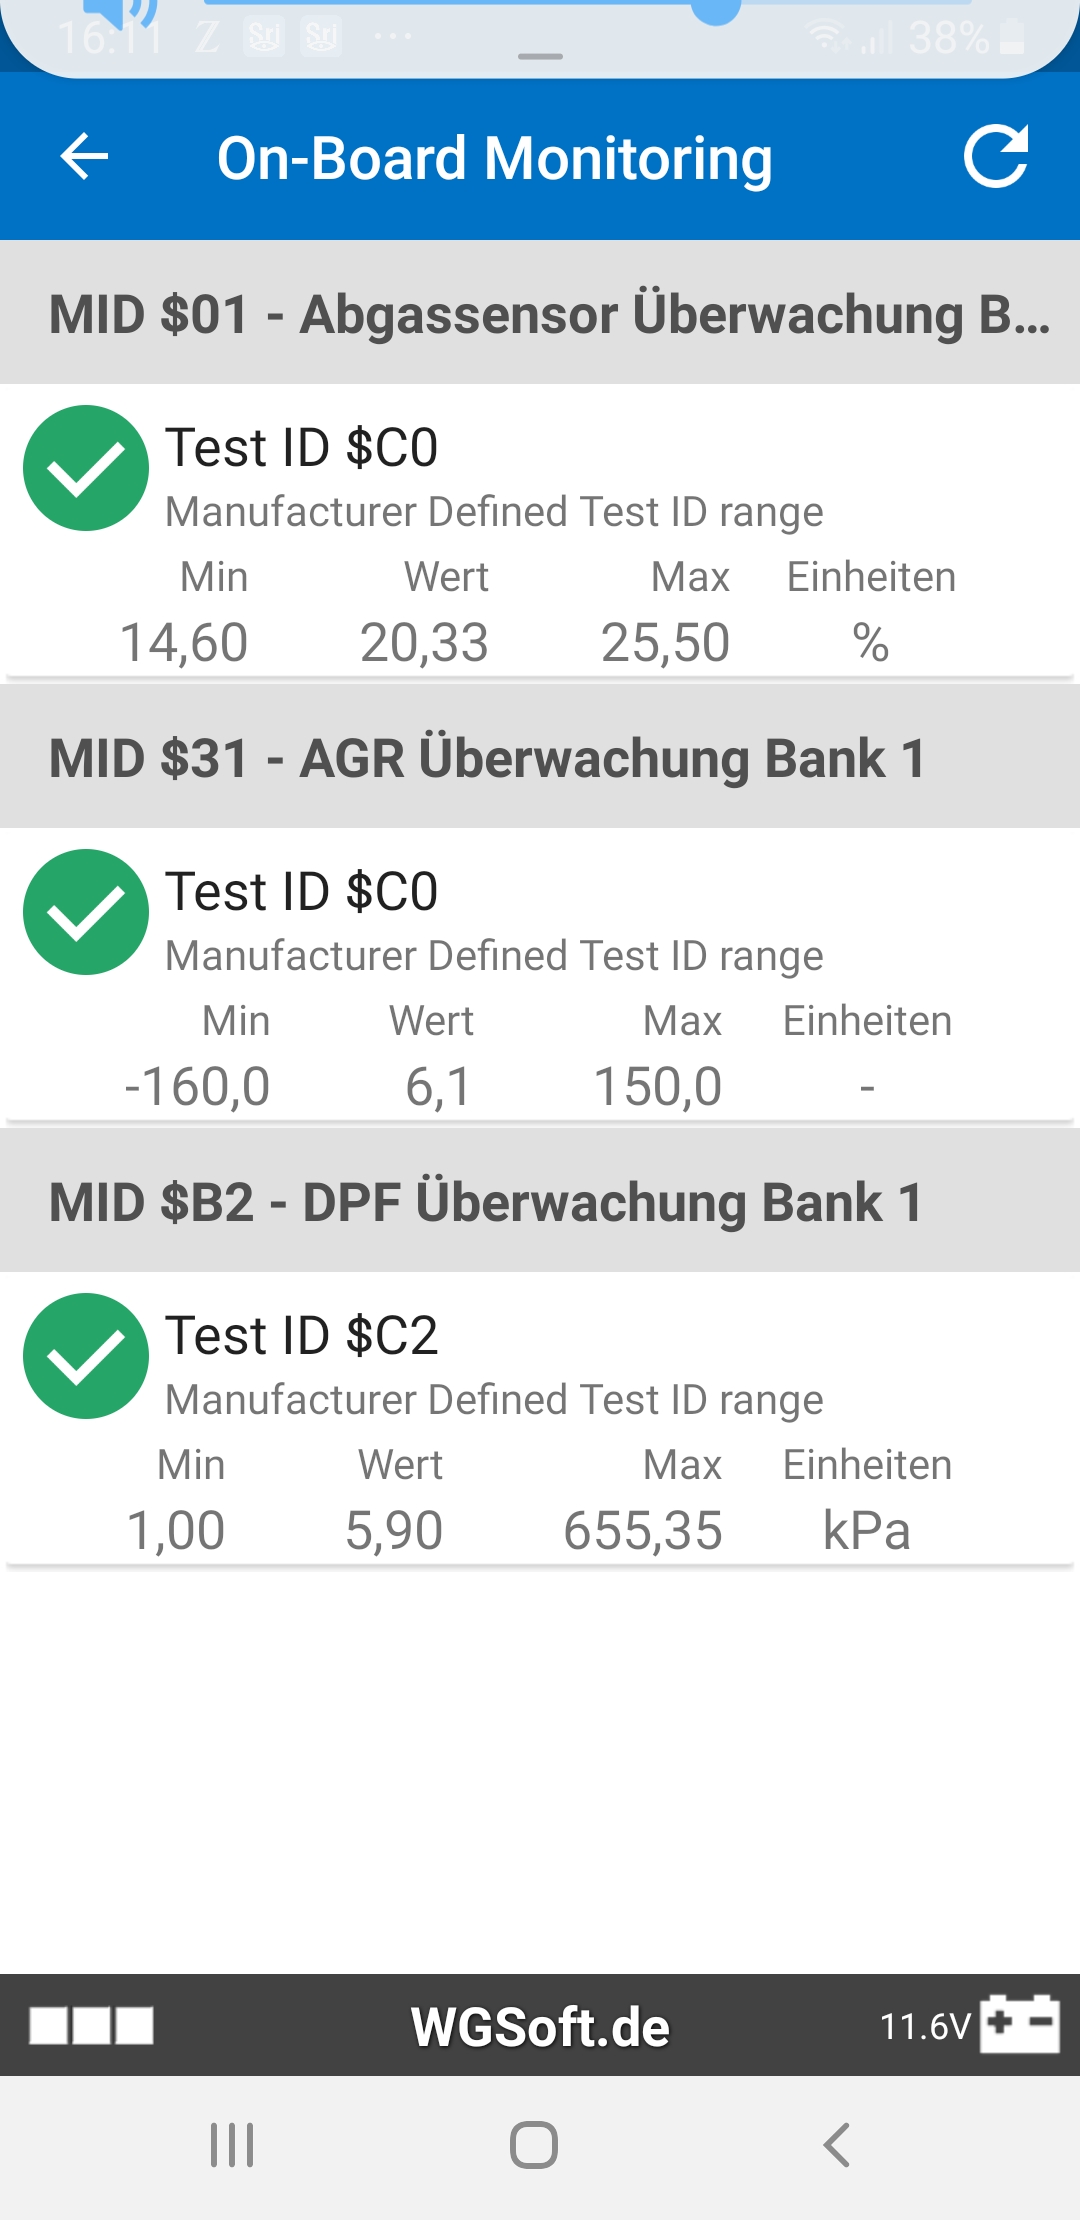Tap green checkmark for AGR test
Screen dimensions: 1080x2220
coord(86,912)
